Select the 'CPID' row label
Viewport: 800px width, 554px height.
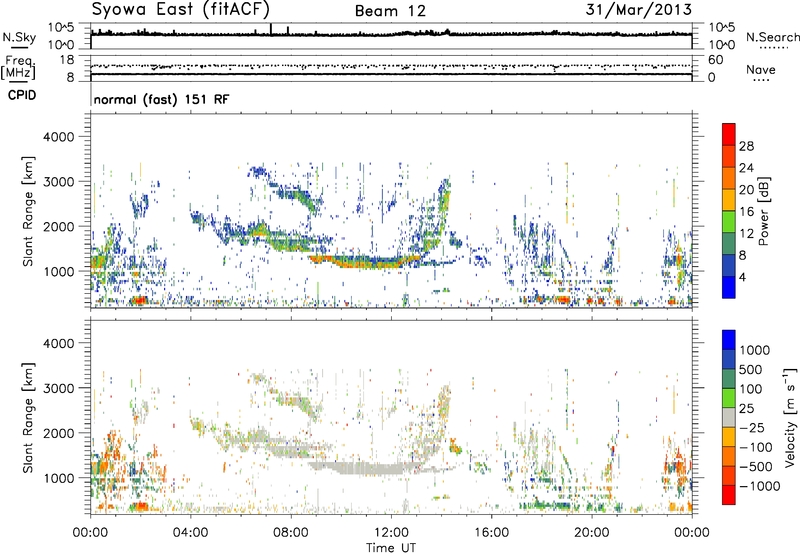(x=22, y=95)
